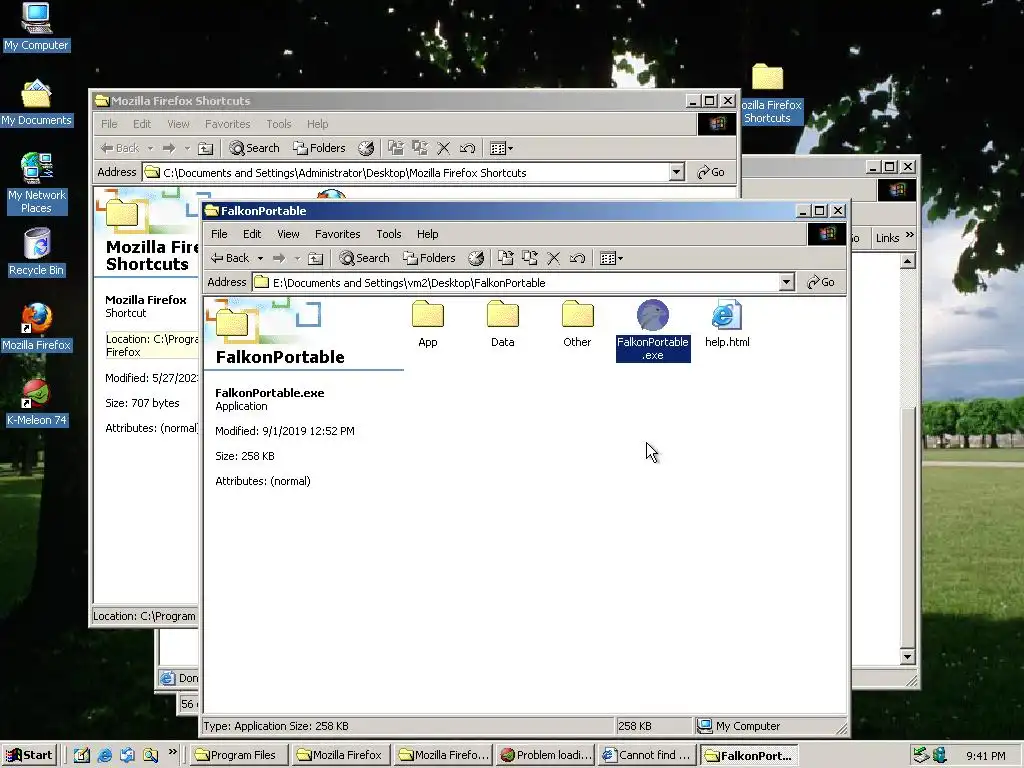Open View menu in FalkonPortable window
The height and width of the screenshot is (768, 1024).
288,234
